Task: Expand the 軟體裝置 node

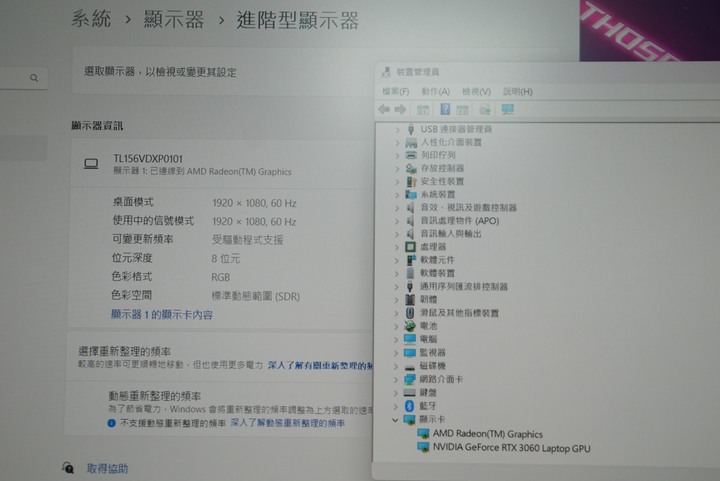Action: click(397, 274)
